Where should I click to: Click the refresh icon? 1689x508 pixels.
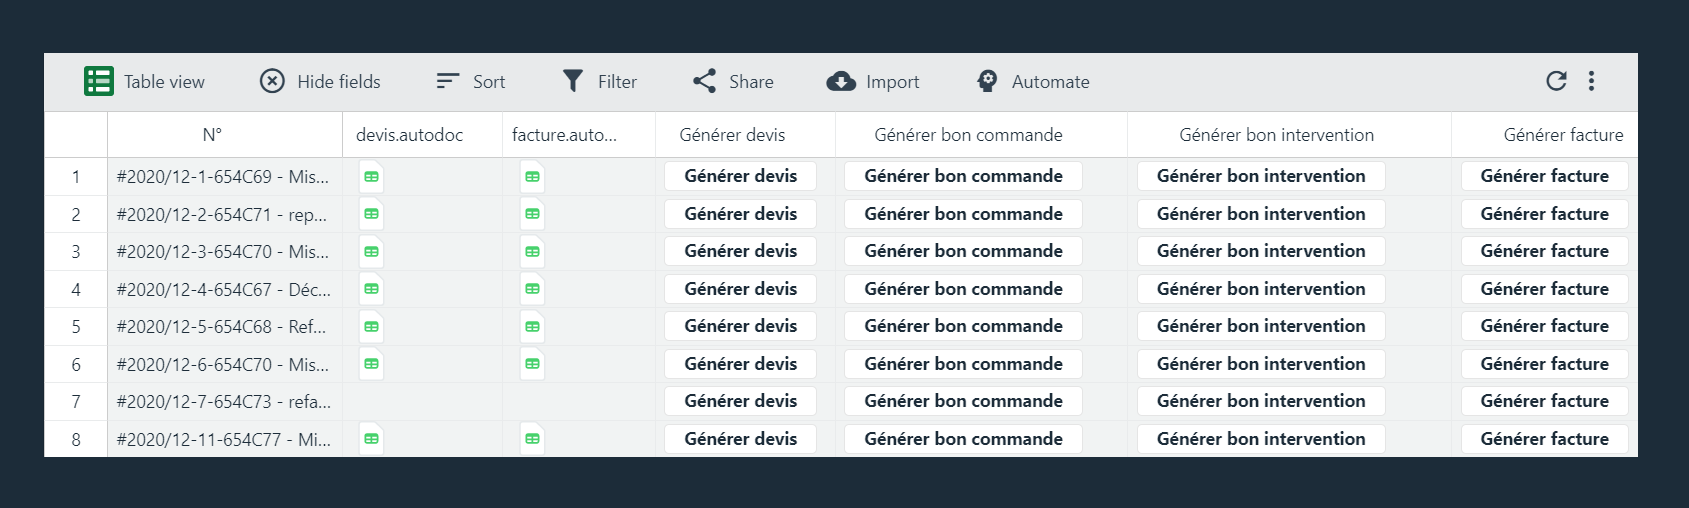[x=1556, y=81]
